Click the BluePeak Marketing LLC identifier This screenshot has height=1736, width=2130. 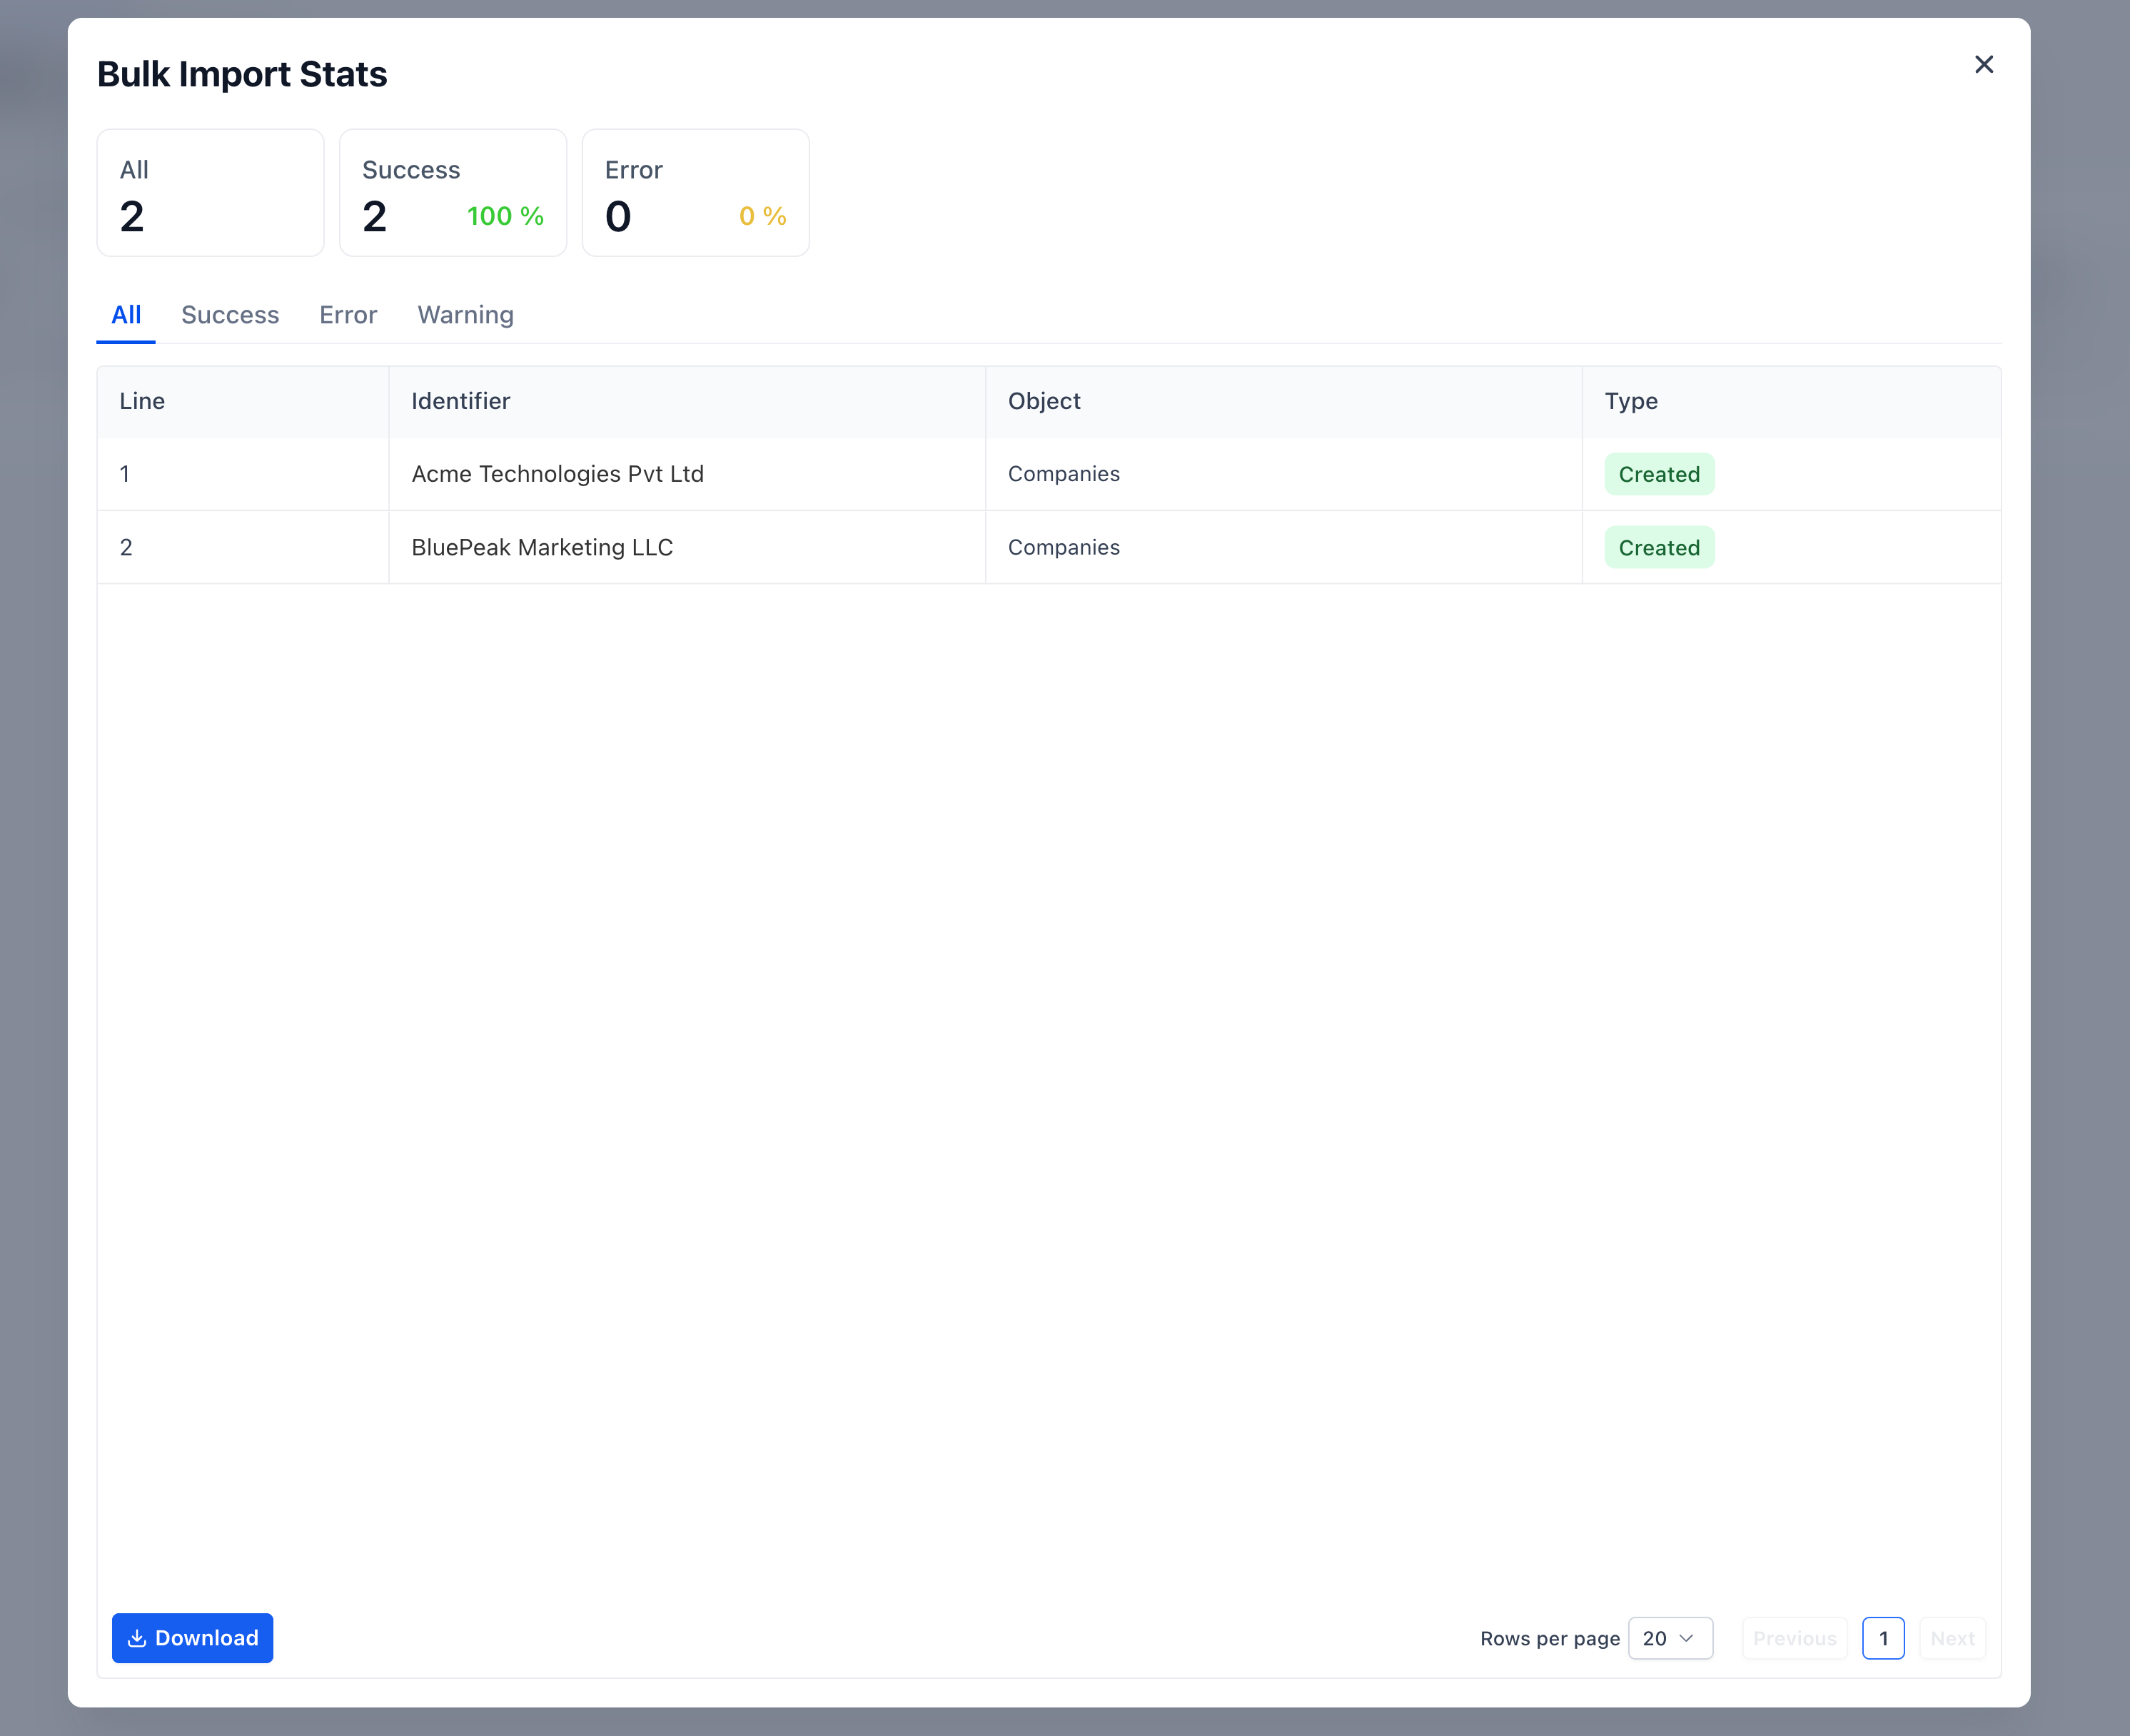(542, 547)
